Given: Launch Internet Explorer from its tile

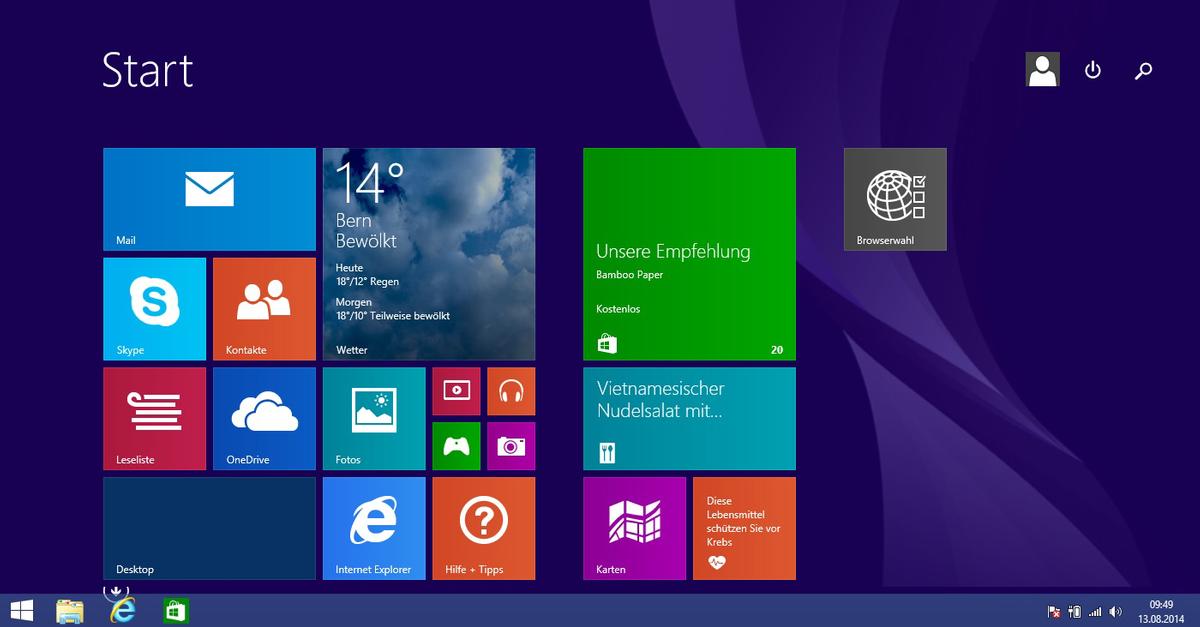Looking at the screenshot, I should [374, 528].
